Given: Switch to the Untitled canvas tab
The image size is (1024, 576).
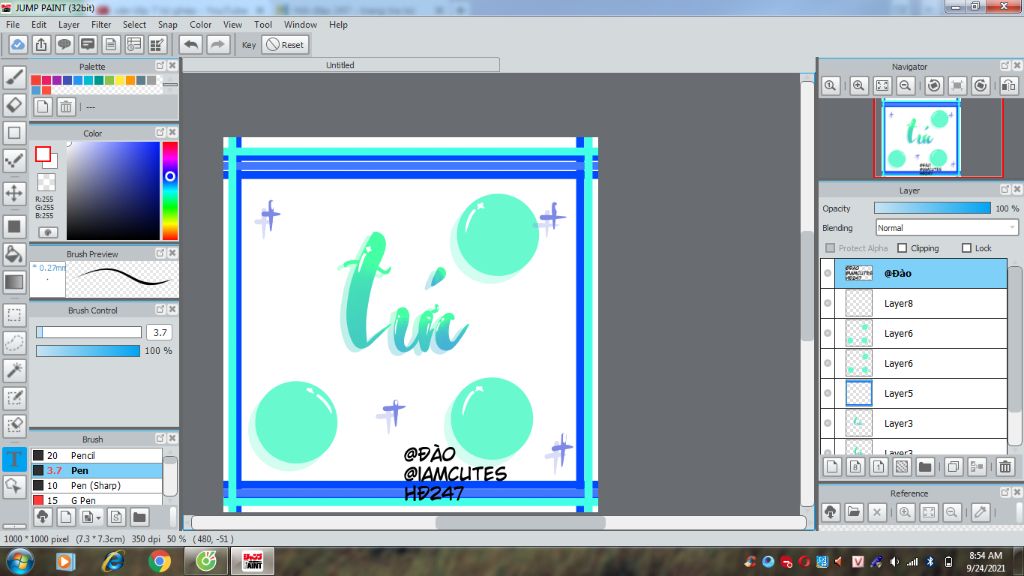Looking at the screenshot, I should pos(340,65).
